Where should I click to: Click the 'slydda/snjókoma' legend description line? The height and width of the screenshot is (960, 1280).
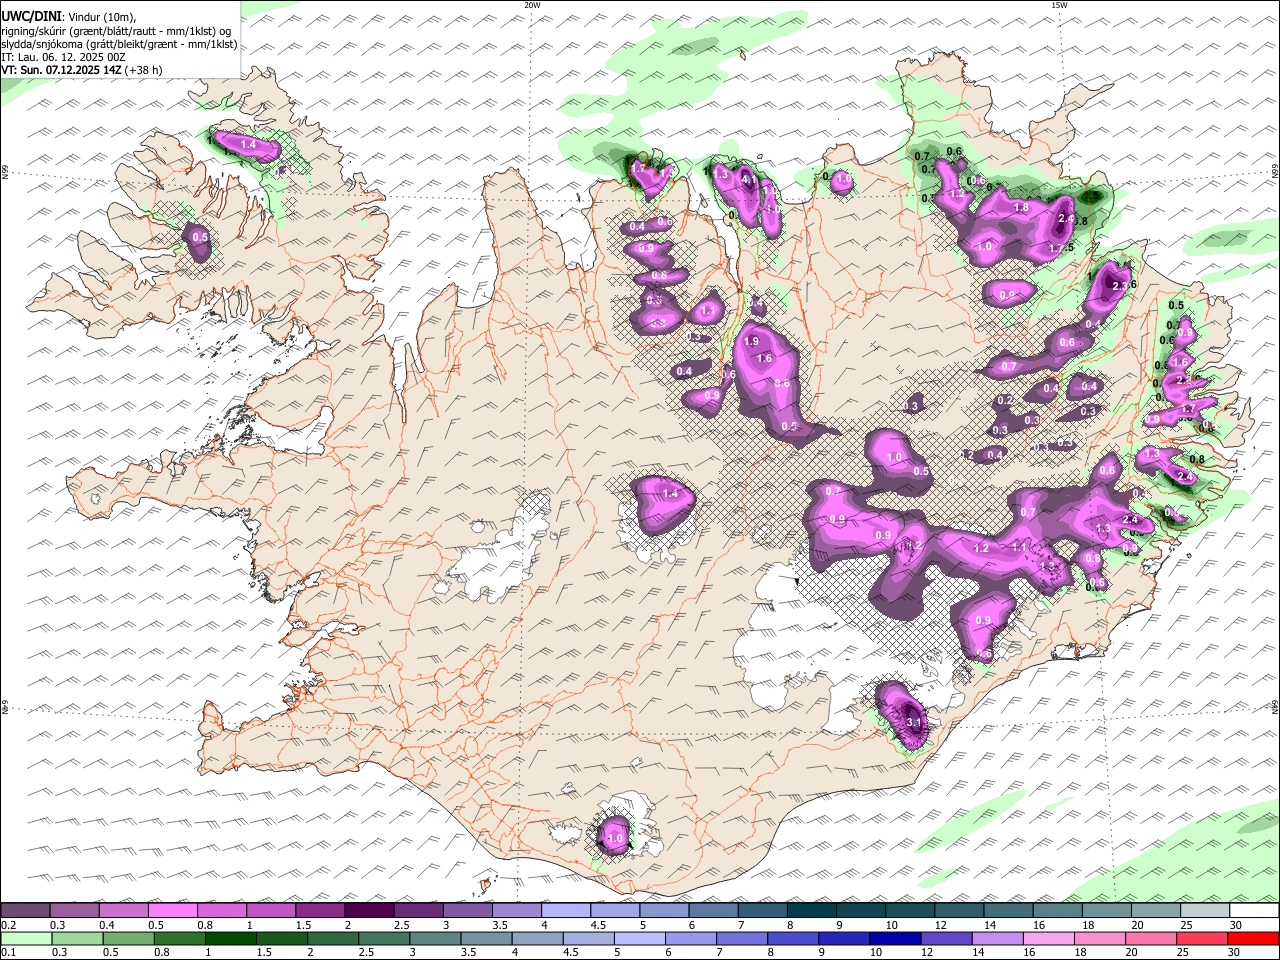pos(120,43)
